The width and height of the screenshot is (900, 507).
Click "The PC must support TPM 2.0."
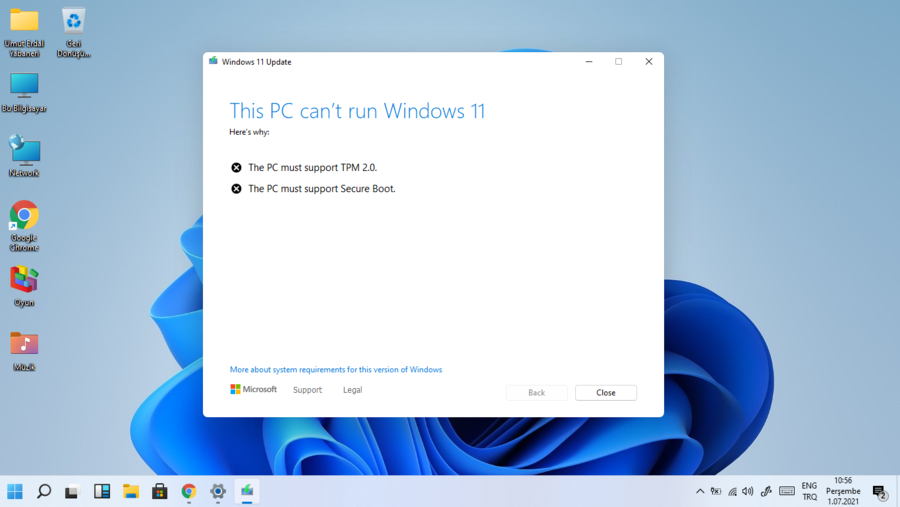coord(313,168)
